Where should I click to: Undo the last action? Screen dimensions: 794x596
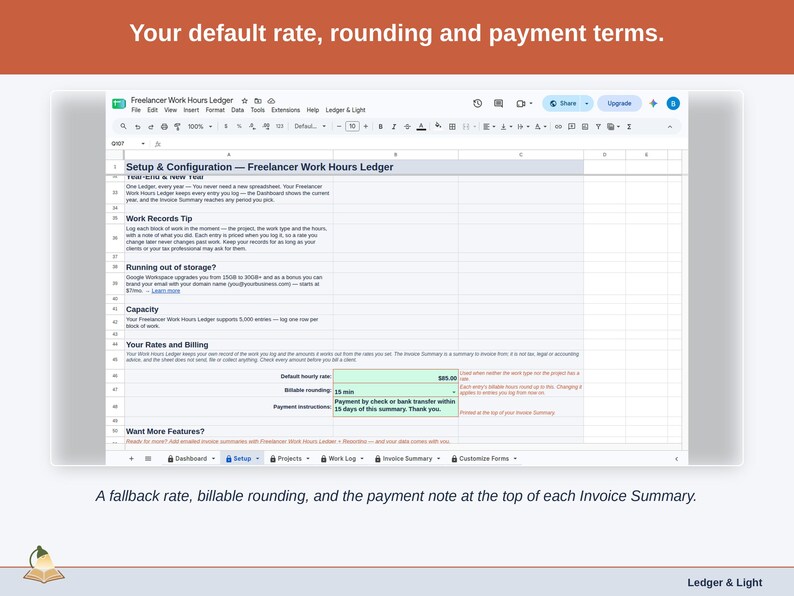coord(137,127)
